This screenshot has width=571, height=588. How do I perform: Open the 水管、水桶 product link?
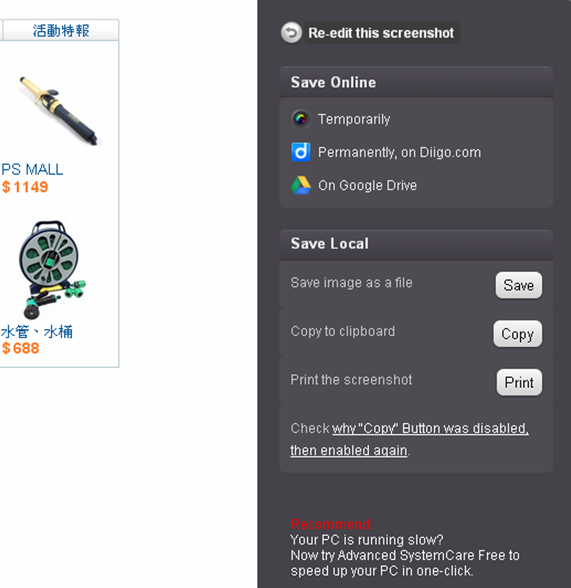click(36, 332)
